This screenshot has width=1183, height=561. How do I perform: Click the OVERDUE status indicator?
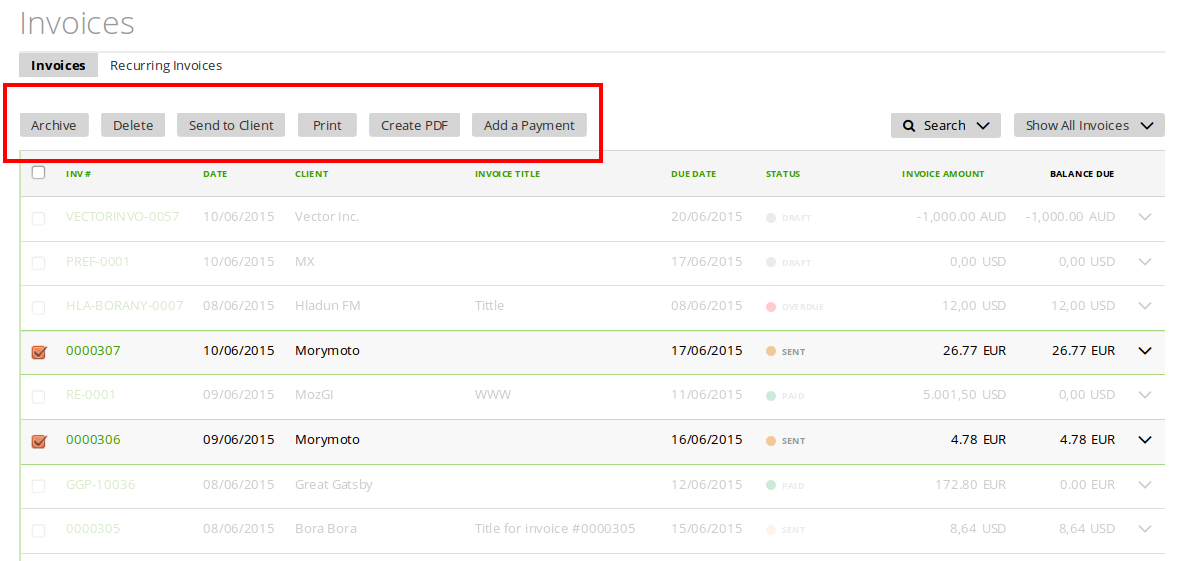794,307
